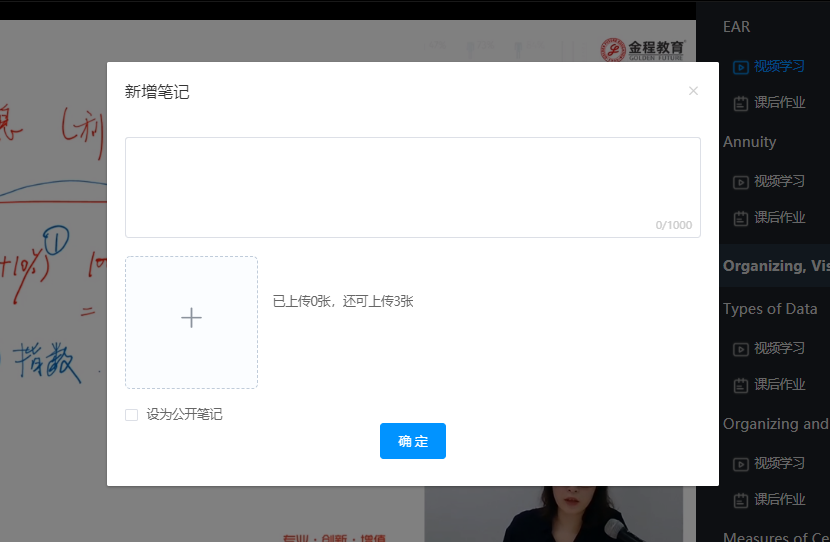Enable the 设为公开笔记 checkbox

pyautogui.click(x=131, y=415)
